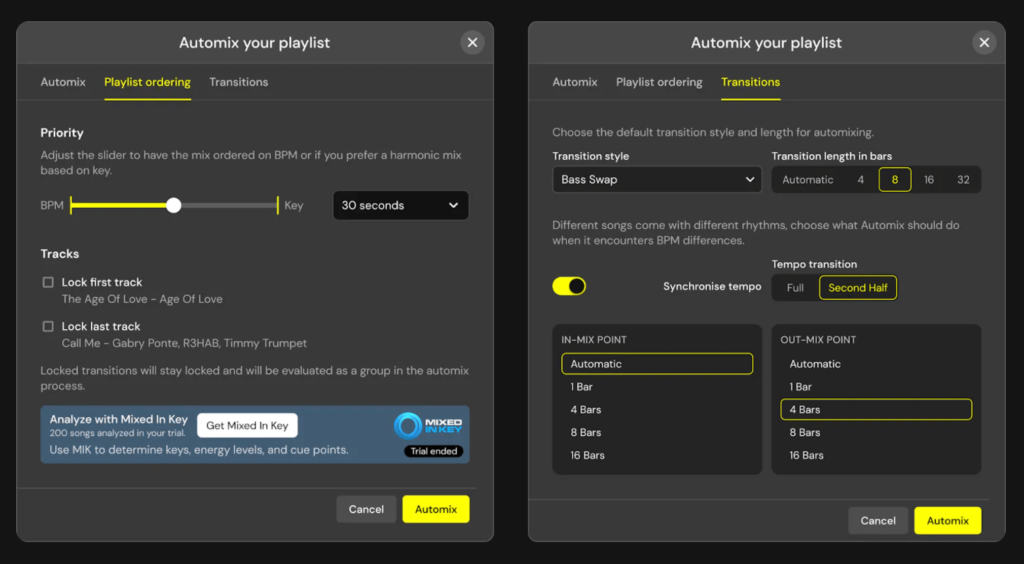Click '200 songs analyzed in your trial' text
The image size is (1024, 564).
pyautogui.click(x=118, y=433)
